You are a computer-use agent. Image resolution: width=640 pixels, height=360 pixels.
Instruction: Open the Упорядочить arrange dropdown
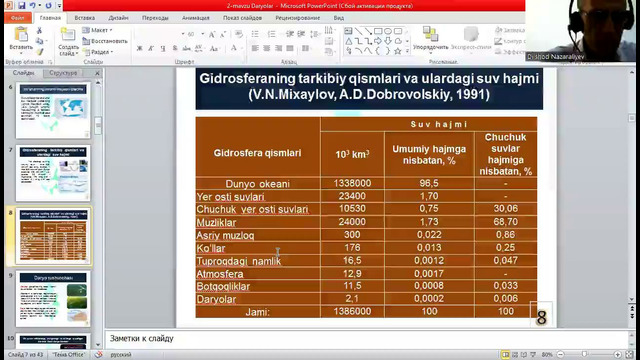(430, 40)
